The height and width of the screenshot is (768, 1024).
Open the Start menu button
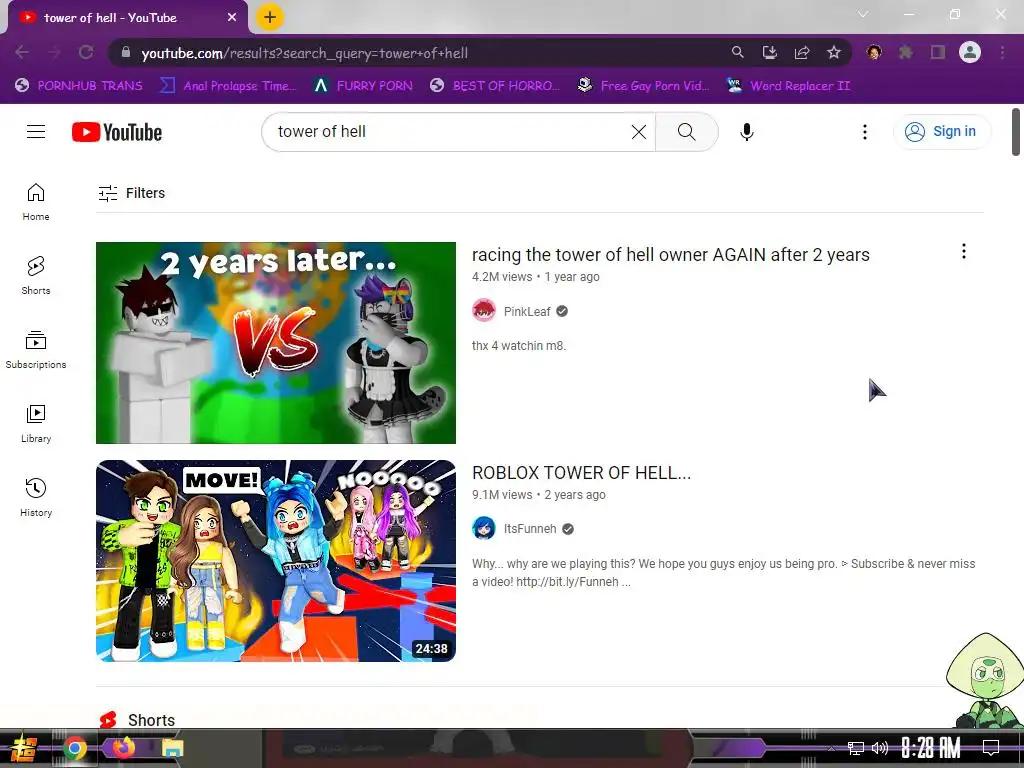(24, 748)
